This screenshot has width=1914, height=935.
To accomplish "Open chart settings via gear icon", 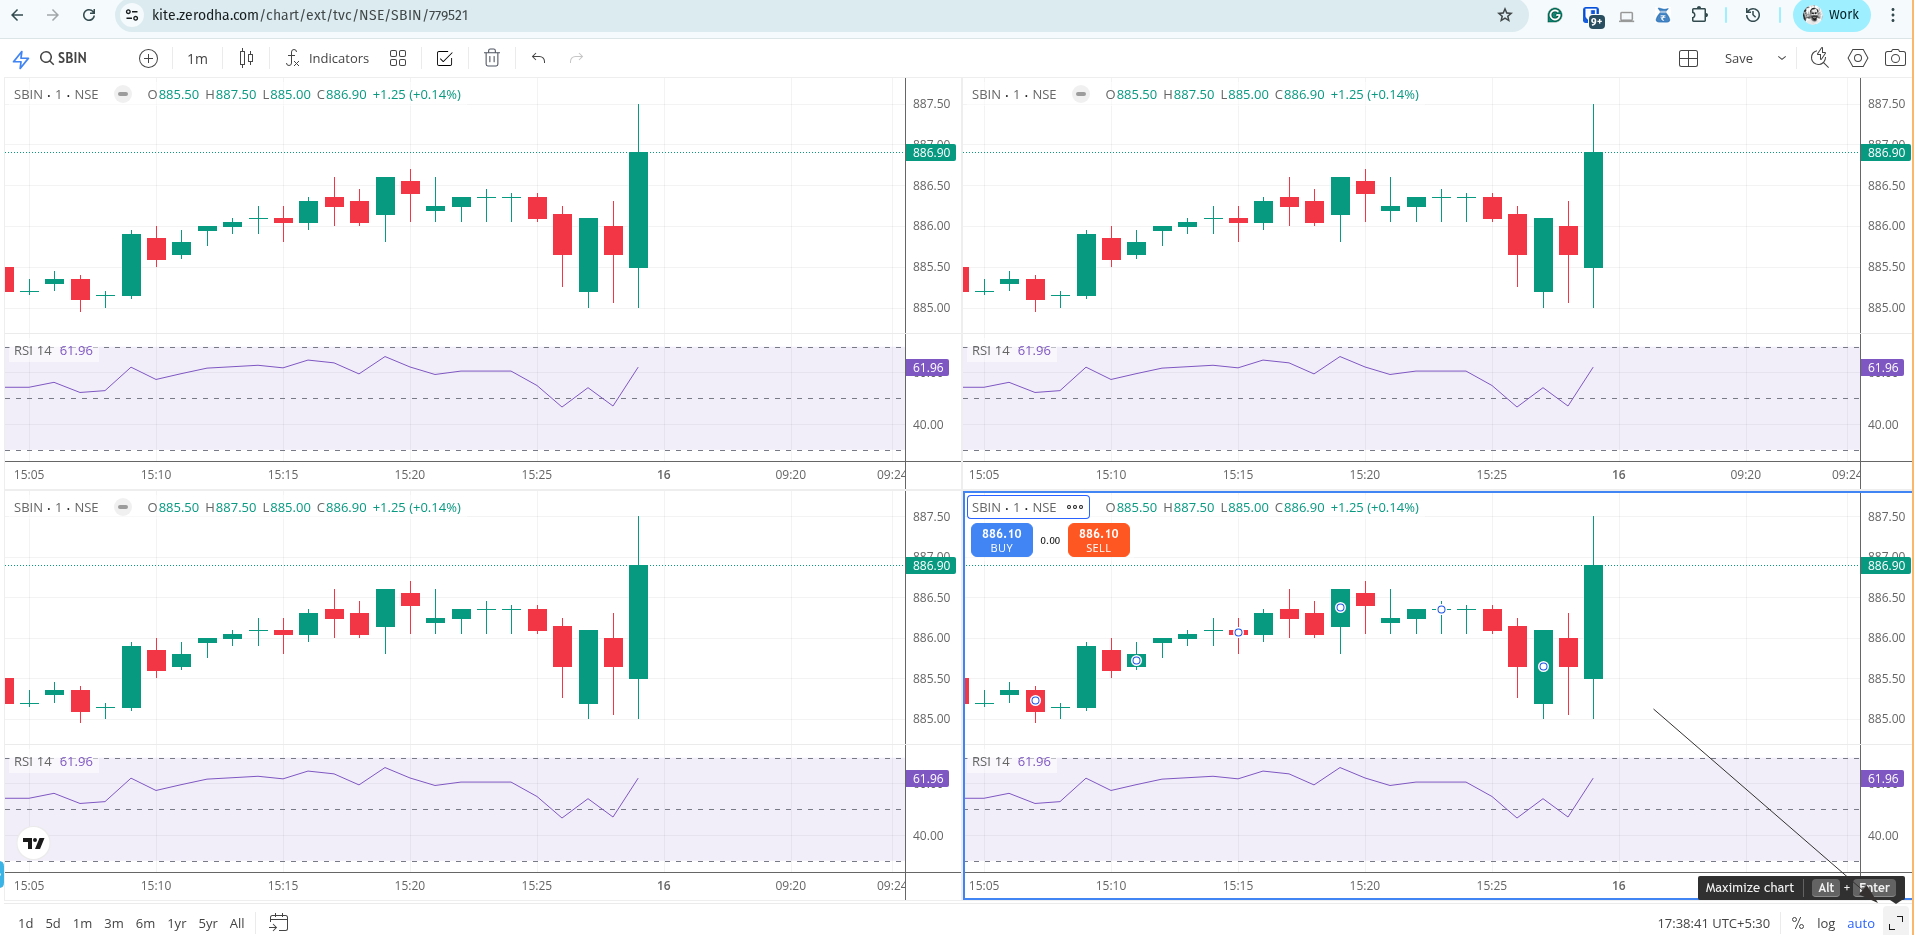I will click(1859, 58).
